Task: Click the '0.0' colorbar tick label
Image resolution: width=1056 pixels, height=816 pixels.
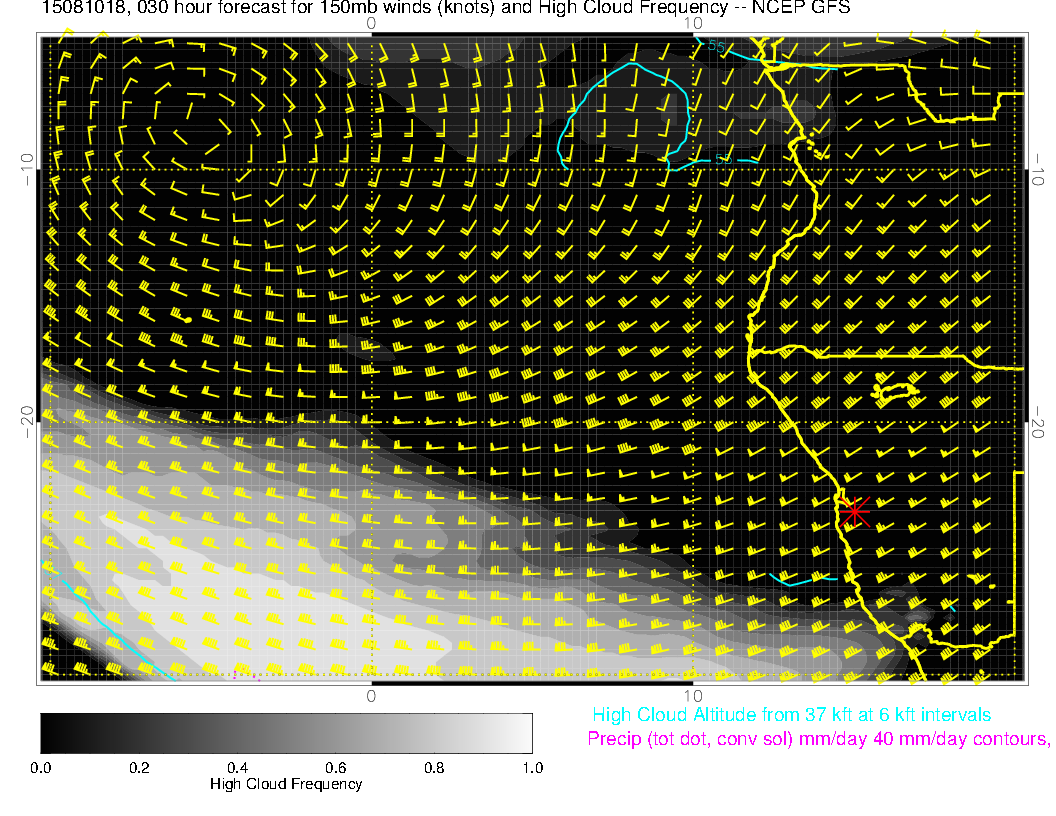Action: (40, 768)
